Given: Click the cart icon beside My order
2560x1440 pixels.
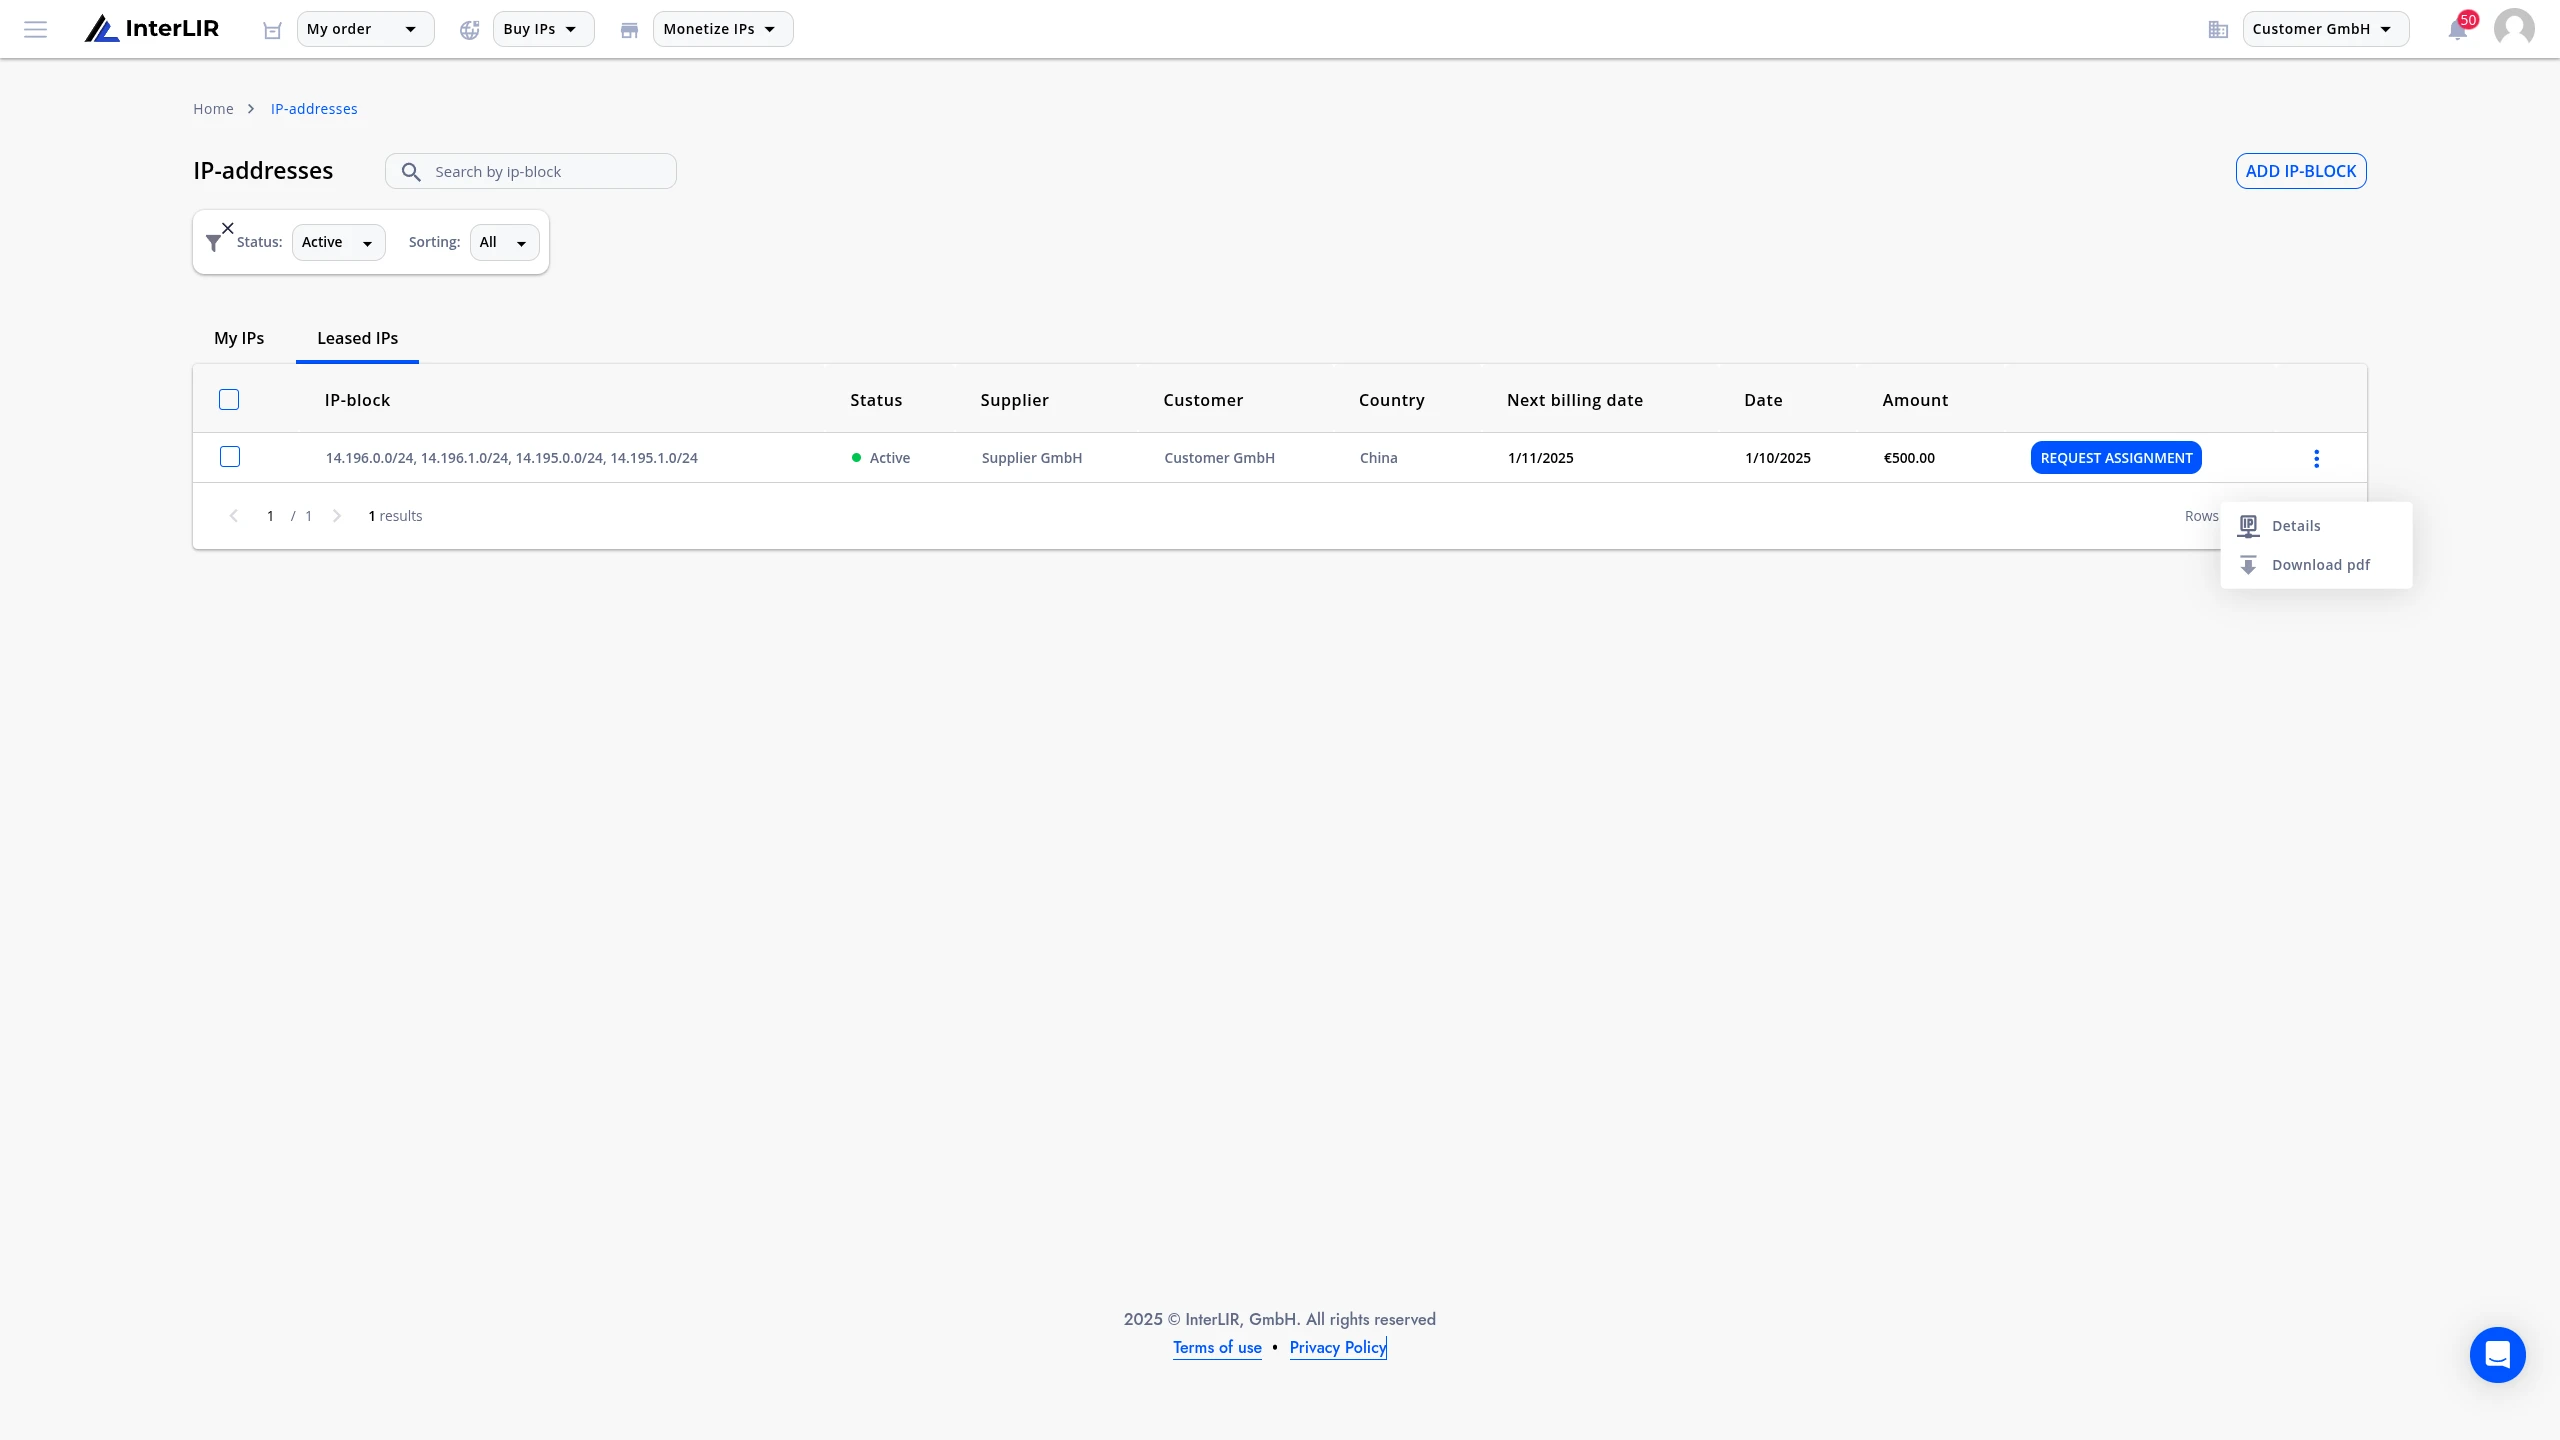Looking at the screenshot, I should click(272, 30).
